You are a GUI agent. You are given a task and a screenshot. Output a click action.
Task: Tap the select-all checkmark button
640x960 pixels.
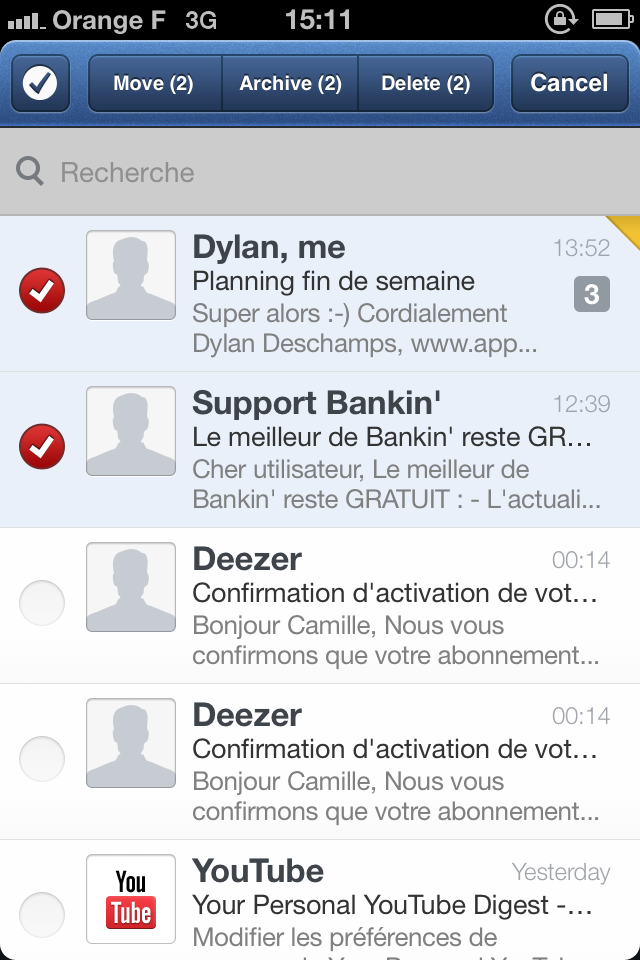tap(40, 83)
